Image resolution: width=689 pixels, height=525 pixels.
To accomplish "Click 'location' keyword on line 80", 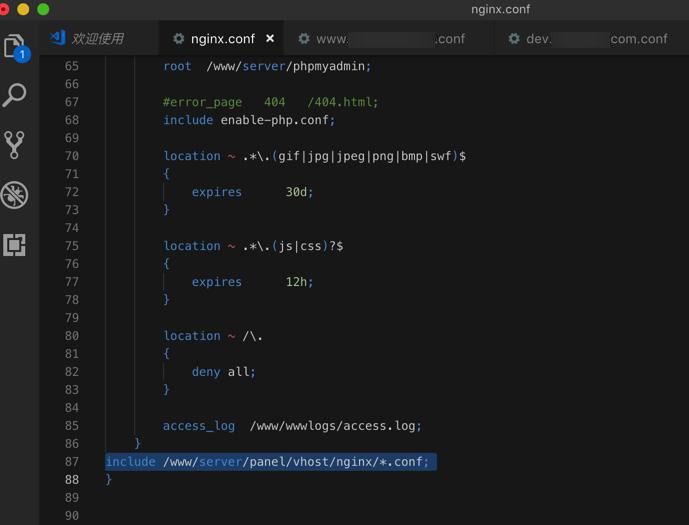I will pos(192,336).
